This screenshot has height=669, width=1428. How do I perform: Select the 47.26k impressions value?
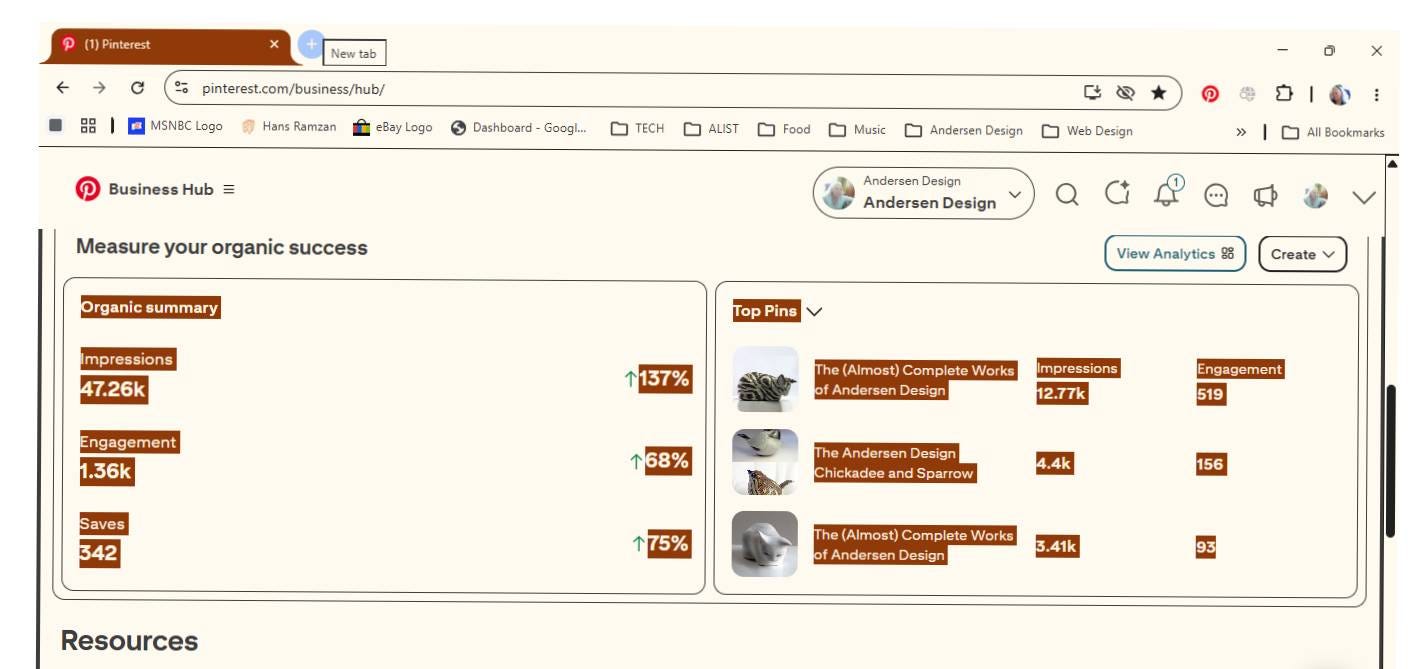tap(113, 389)
